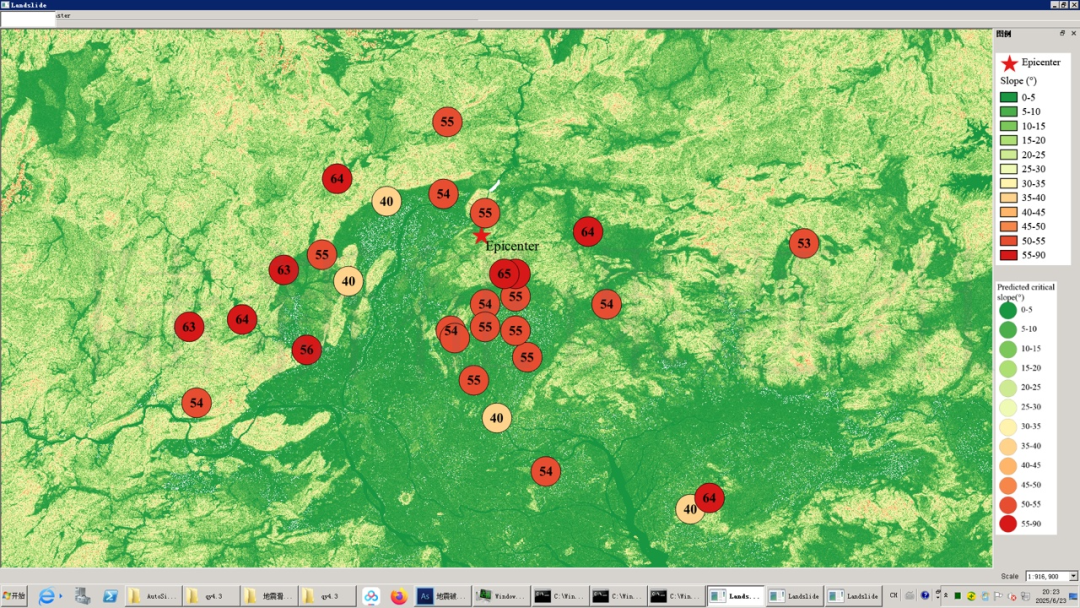Select the map marker labeled 53
Viewport: 1080px width, 608px height.
804,243
